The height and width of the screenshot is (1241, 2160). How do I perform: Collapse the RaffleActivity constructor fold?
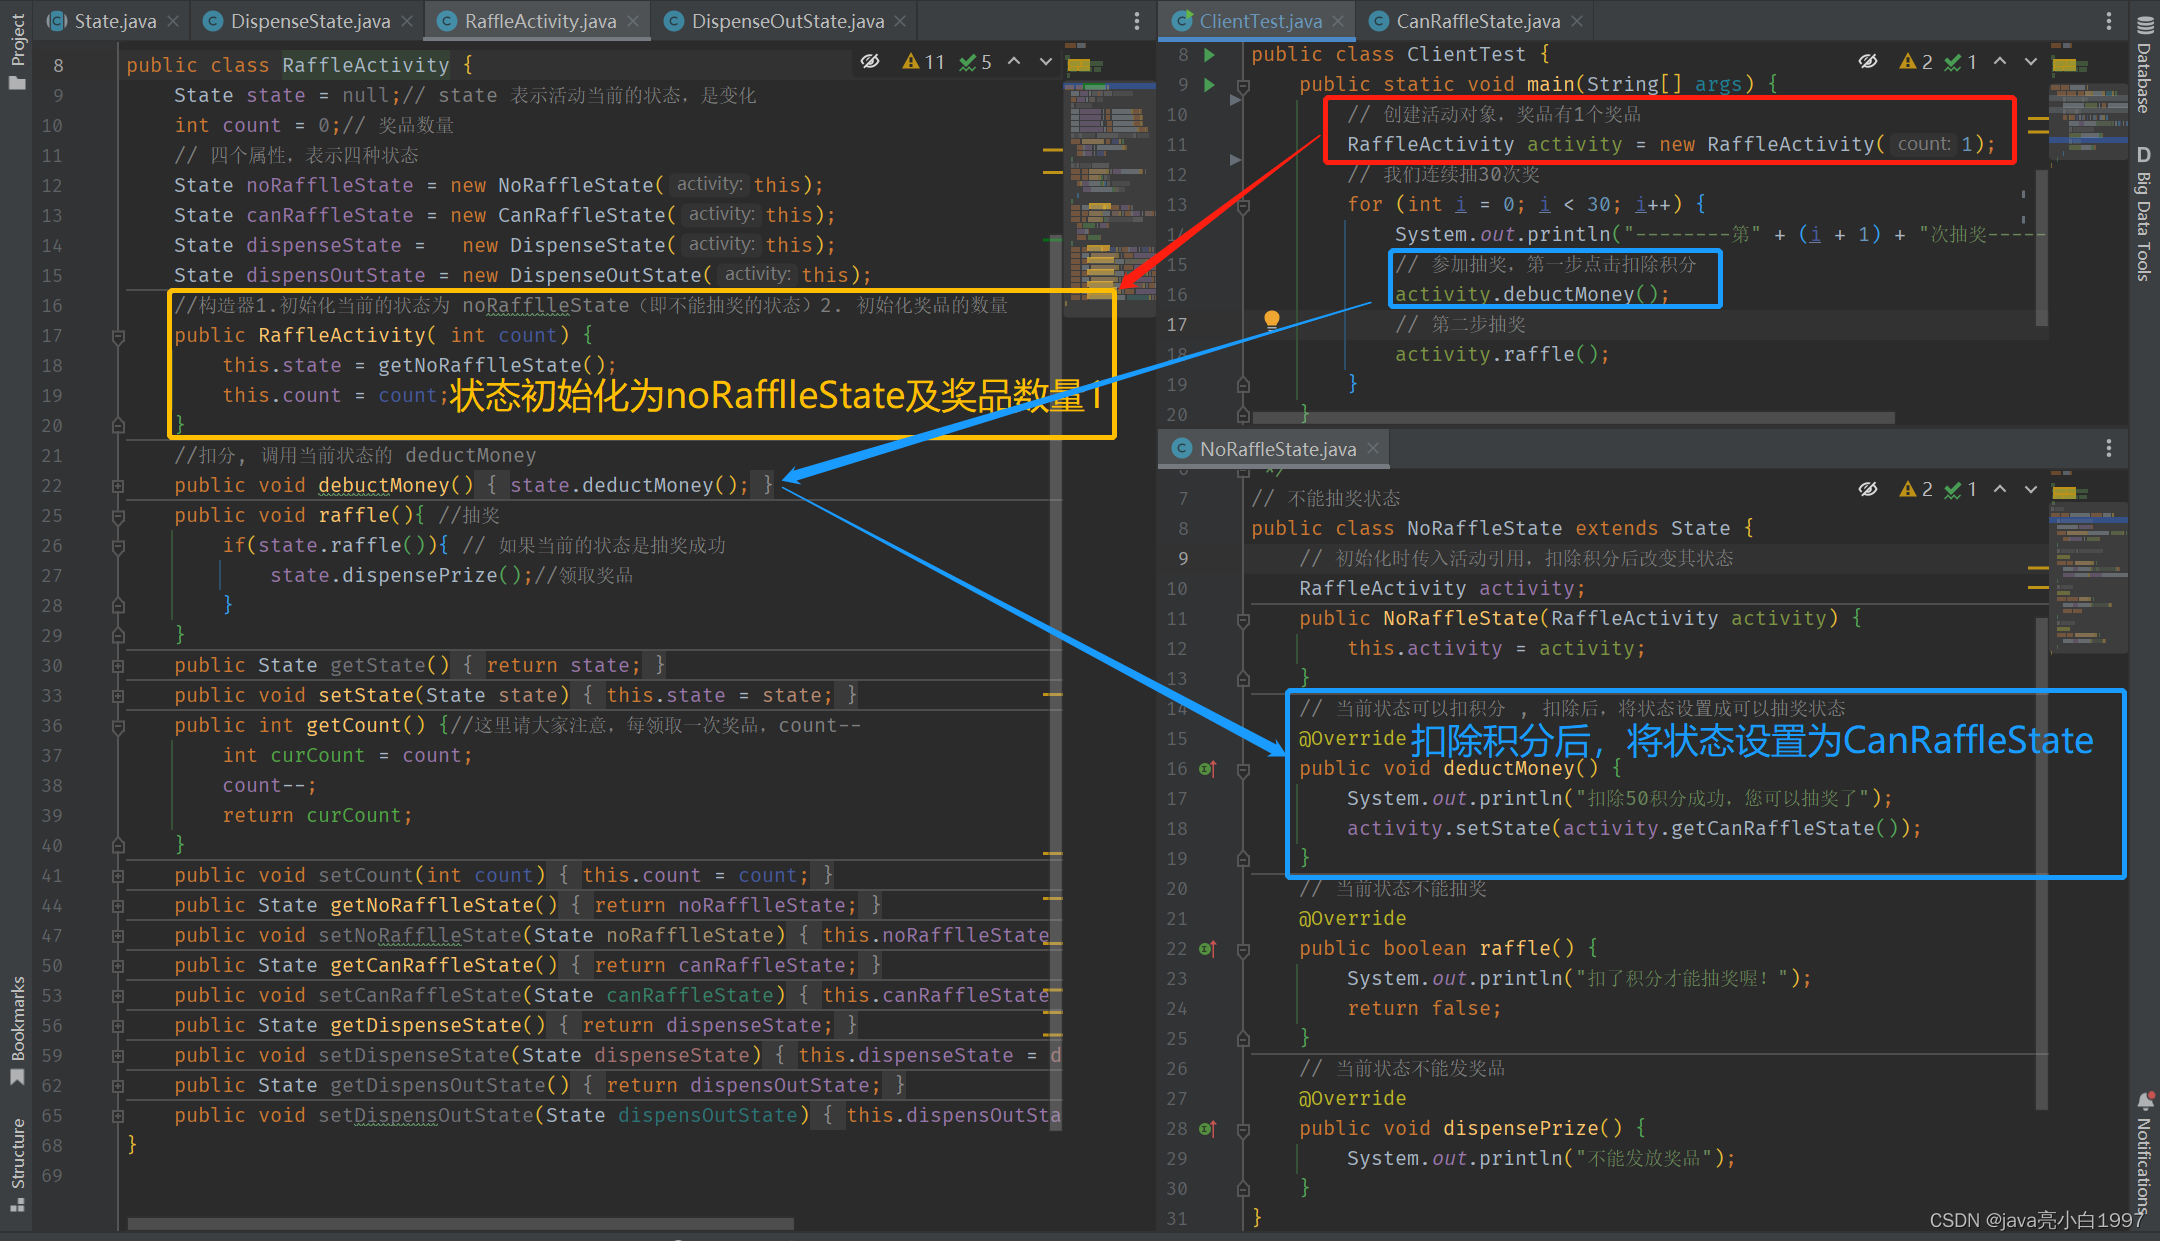click(118, 336)
